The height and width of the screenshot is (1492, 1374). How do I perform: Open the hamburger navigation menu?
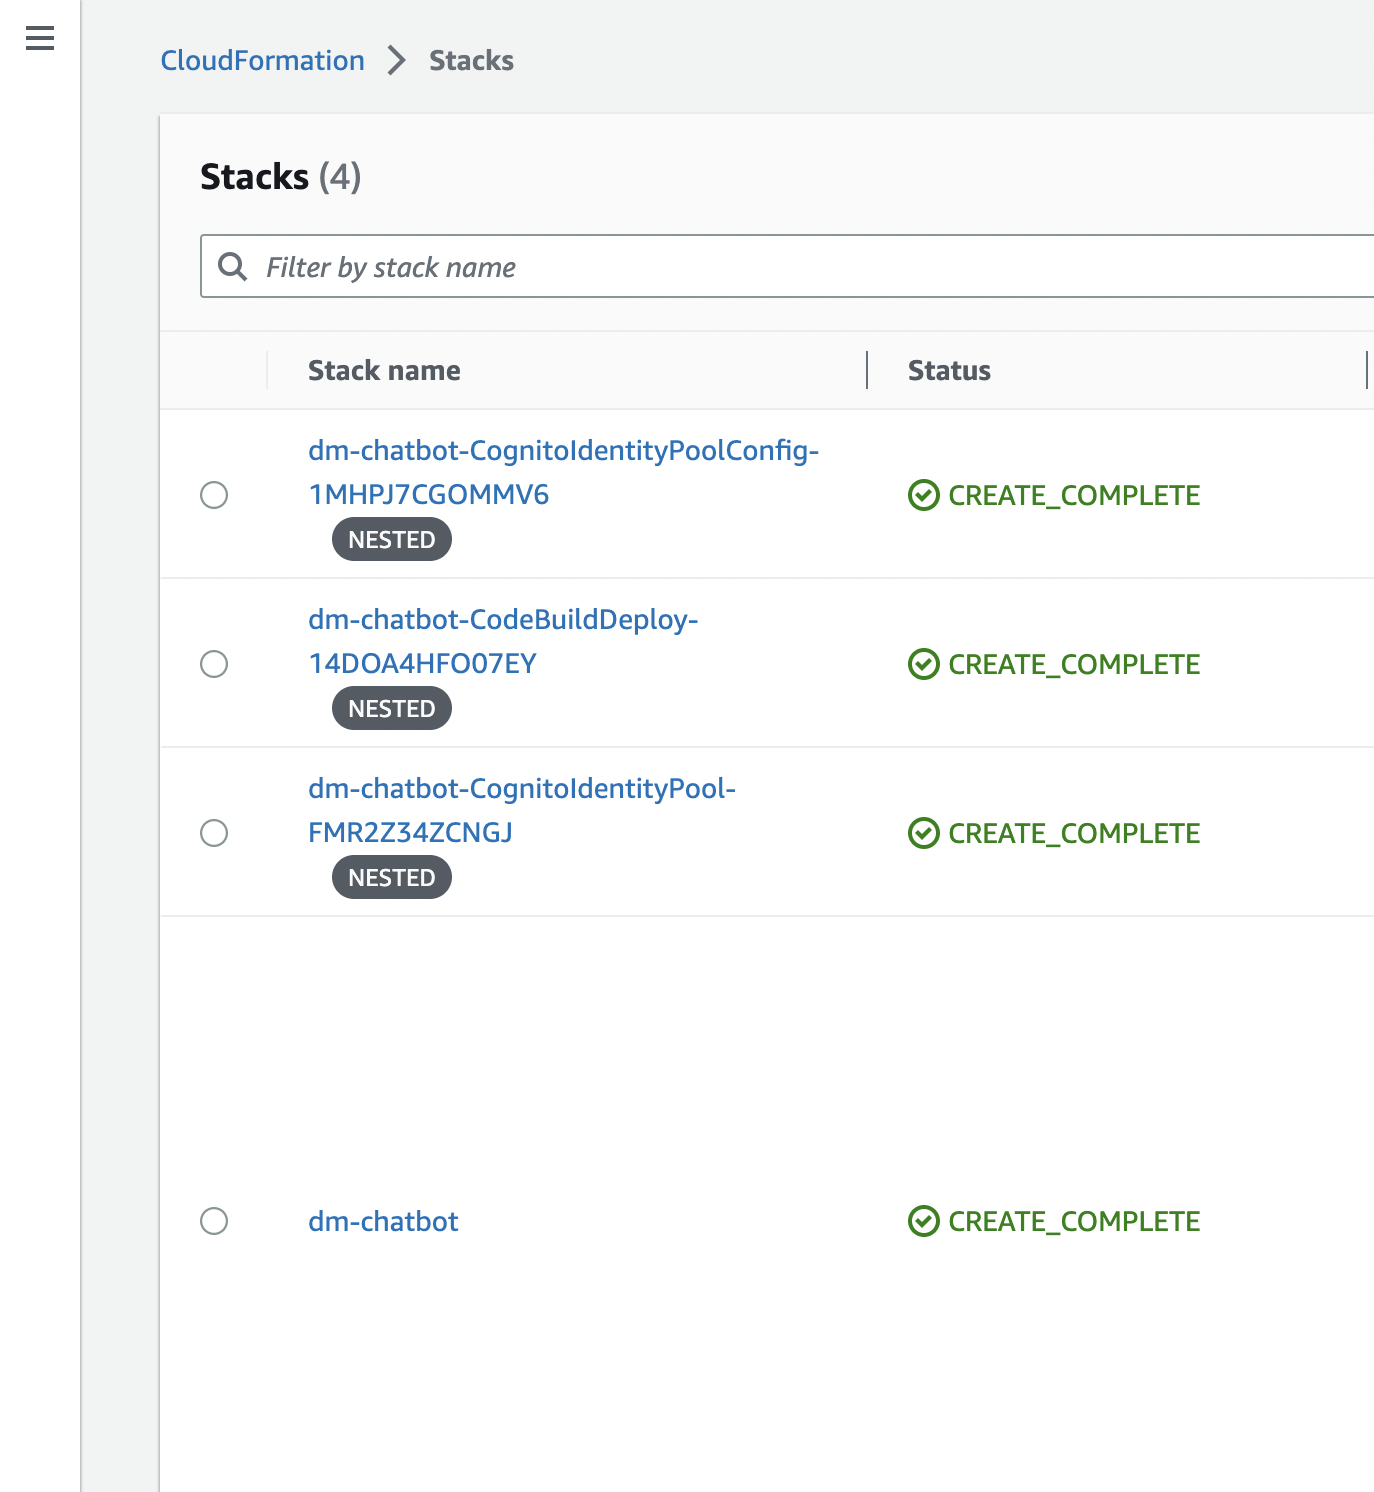[40, 39]
